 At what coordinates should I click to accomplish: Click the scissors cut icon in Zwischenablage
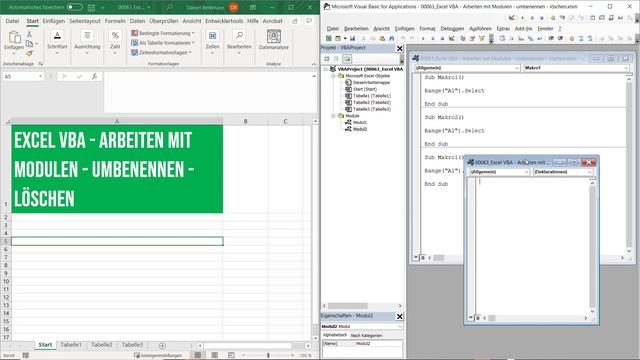pos(29,34)
